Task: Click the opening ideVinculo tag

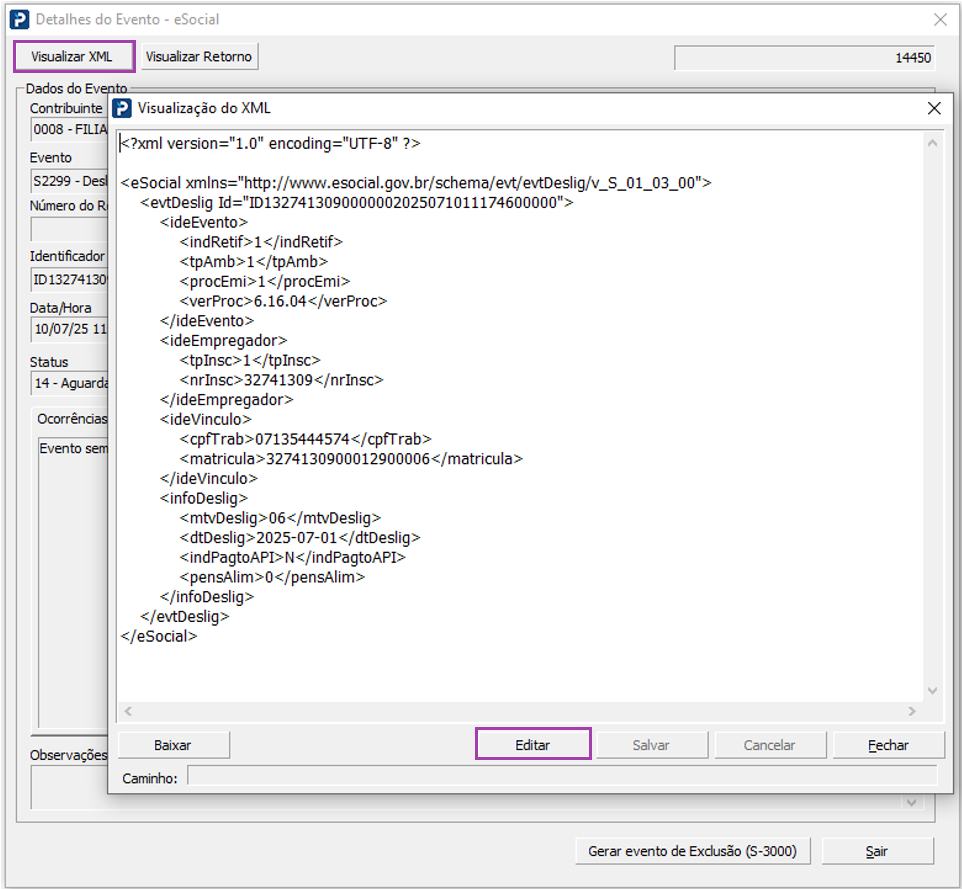Action: tap(206, 420)
